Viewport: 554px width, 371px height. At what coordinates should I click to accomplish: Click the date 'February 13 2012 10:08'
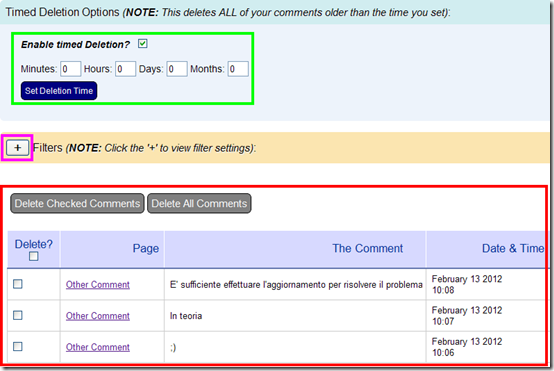tap(467, 284)
